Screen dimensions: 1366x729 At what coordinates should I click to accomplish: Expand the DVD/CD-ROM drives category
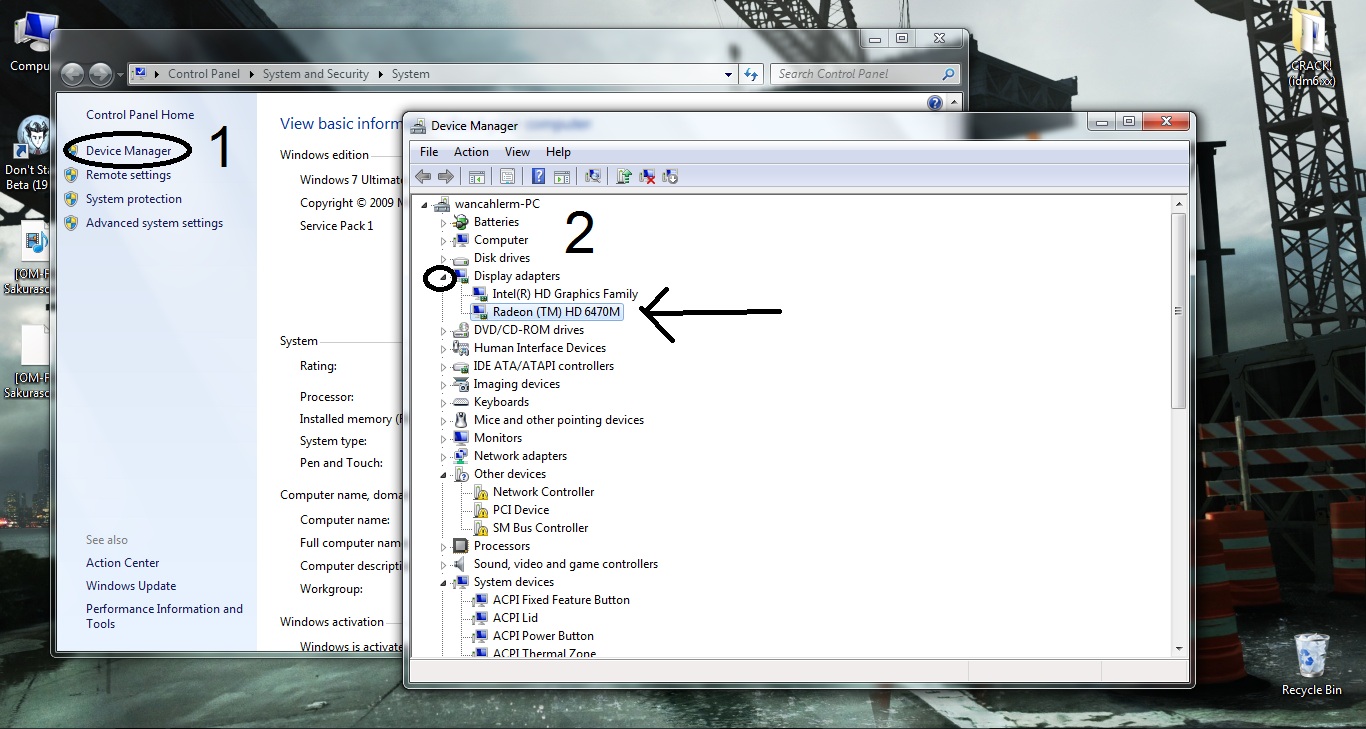[443, 330]
